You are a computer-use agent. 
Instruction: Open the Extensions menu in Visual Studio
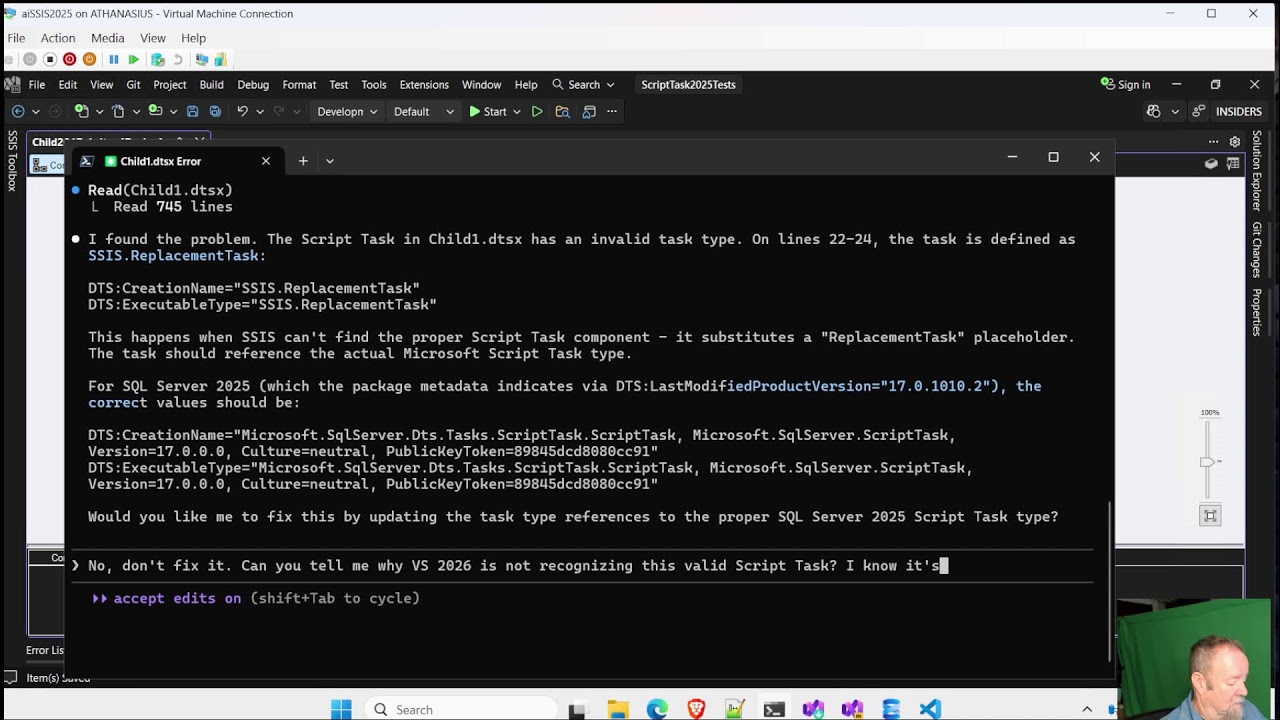pyautogui.click(x=424, y=85)
